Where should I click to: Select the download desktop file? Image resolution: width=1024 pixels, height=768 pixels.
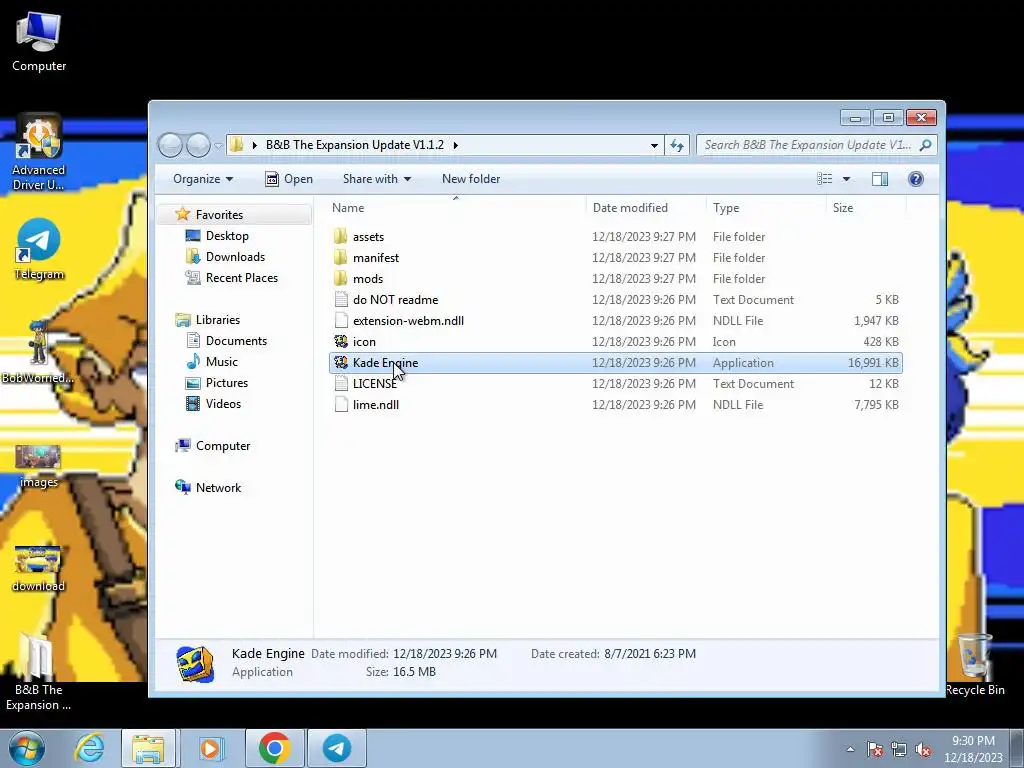(38, 569)
